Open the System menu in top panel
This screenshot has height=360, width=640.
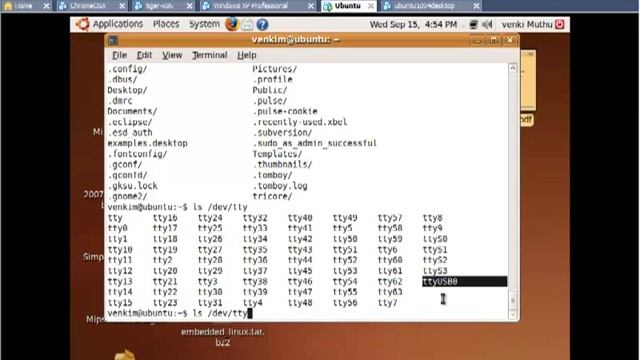coord(204,24)
